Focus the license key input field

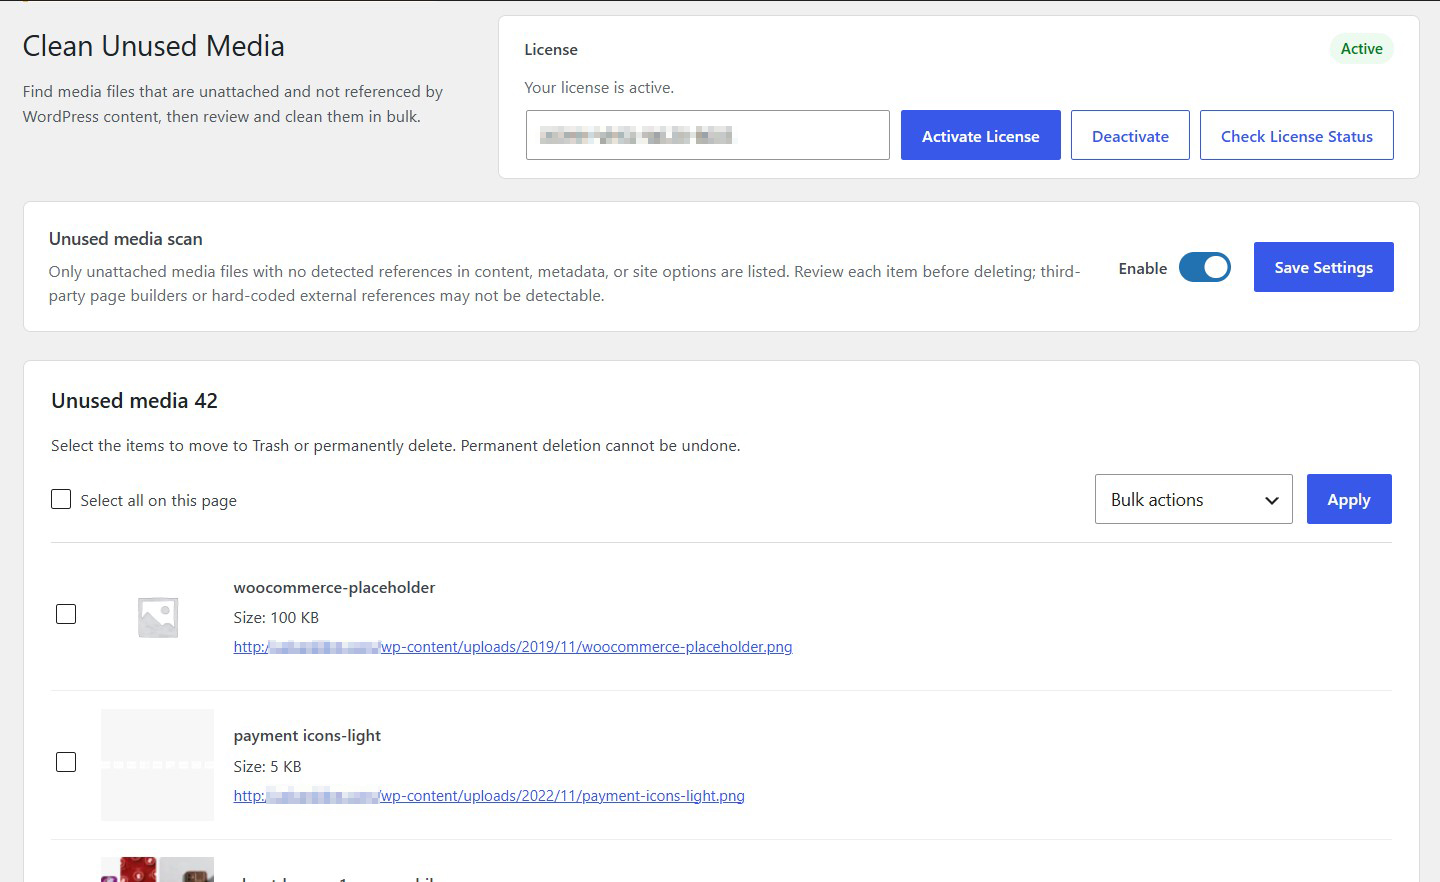tap(708, 135)
